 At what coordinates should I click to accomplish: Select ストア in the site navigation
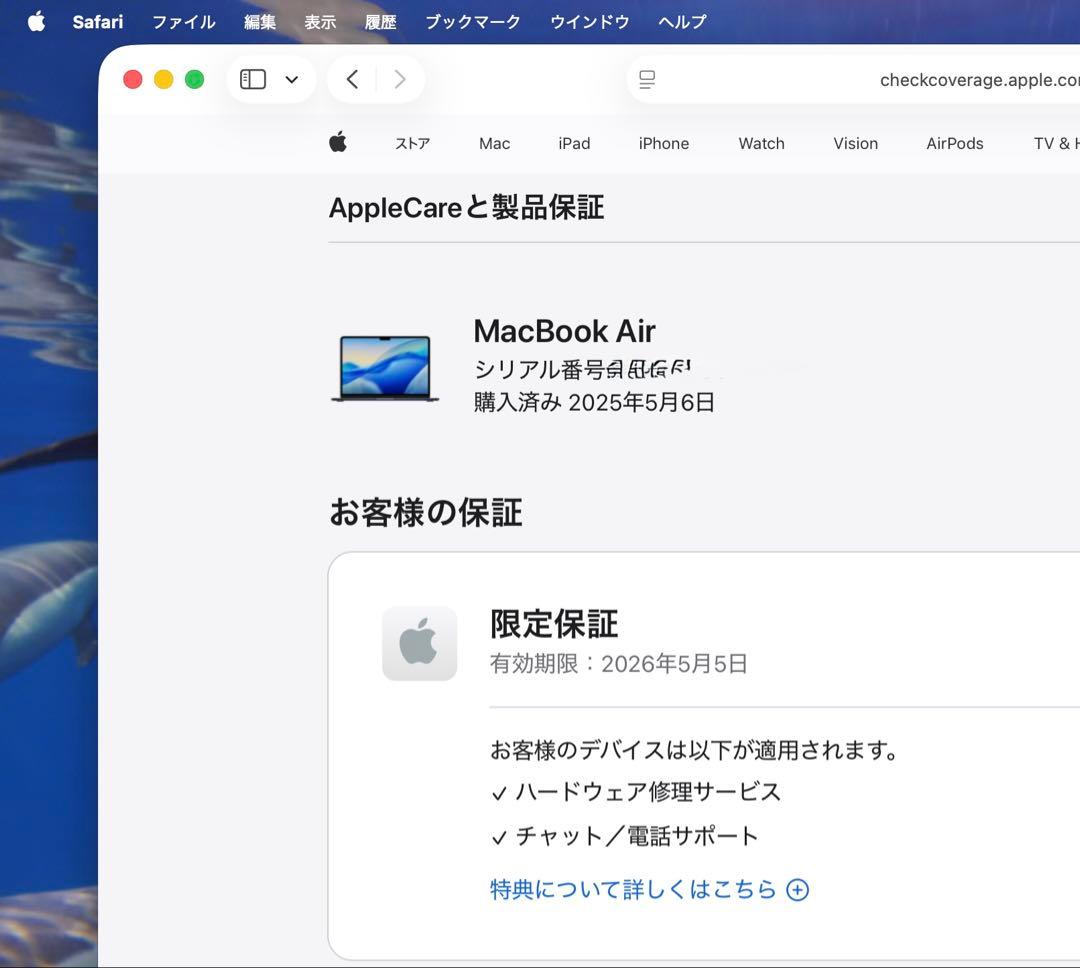click(412, 143)
